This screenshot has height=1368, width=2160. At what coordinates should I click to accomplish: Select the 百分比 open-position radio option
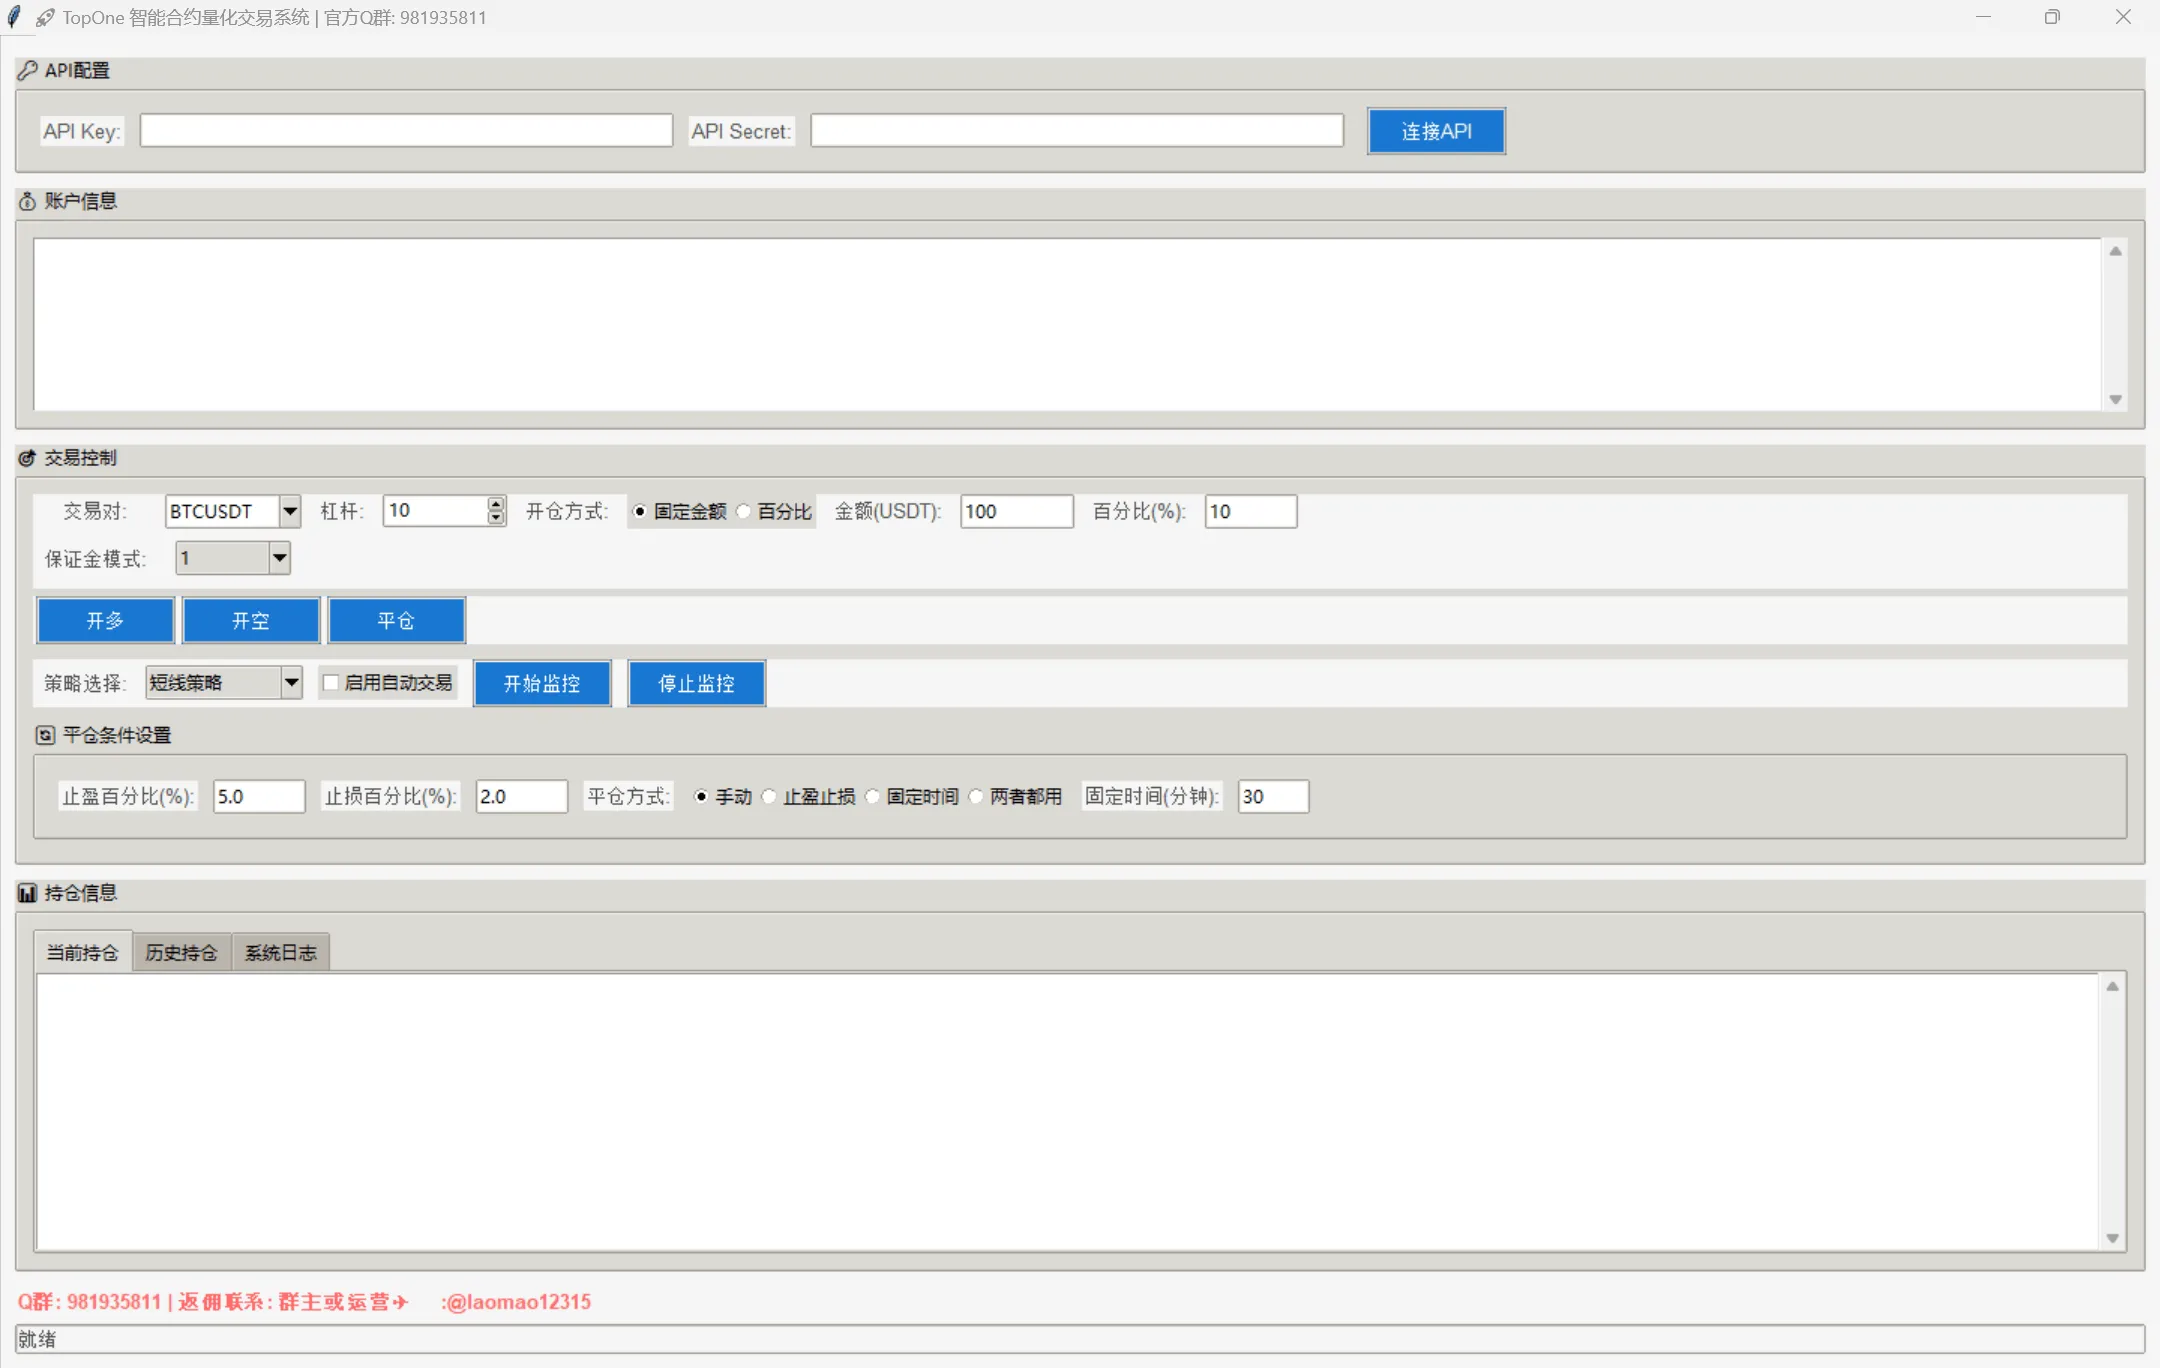[x=744, y=512]
